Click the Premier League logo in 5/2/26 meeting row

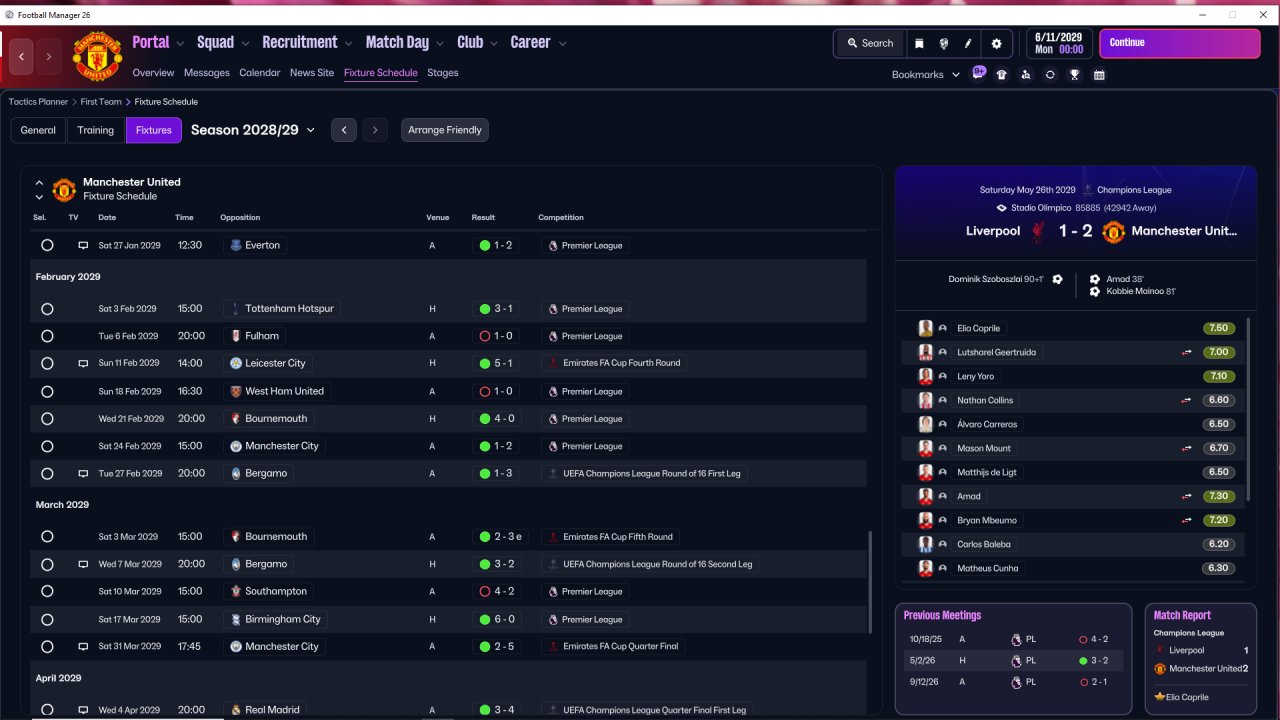pos(1016,661)
